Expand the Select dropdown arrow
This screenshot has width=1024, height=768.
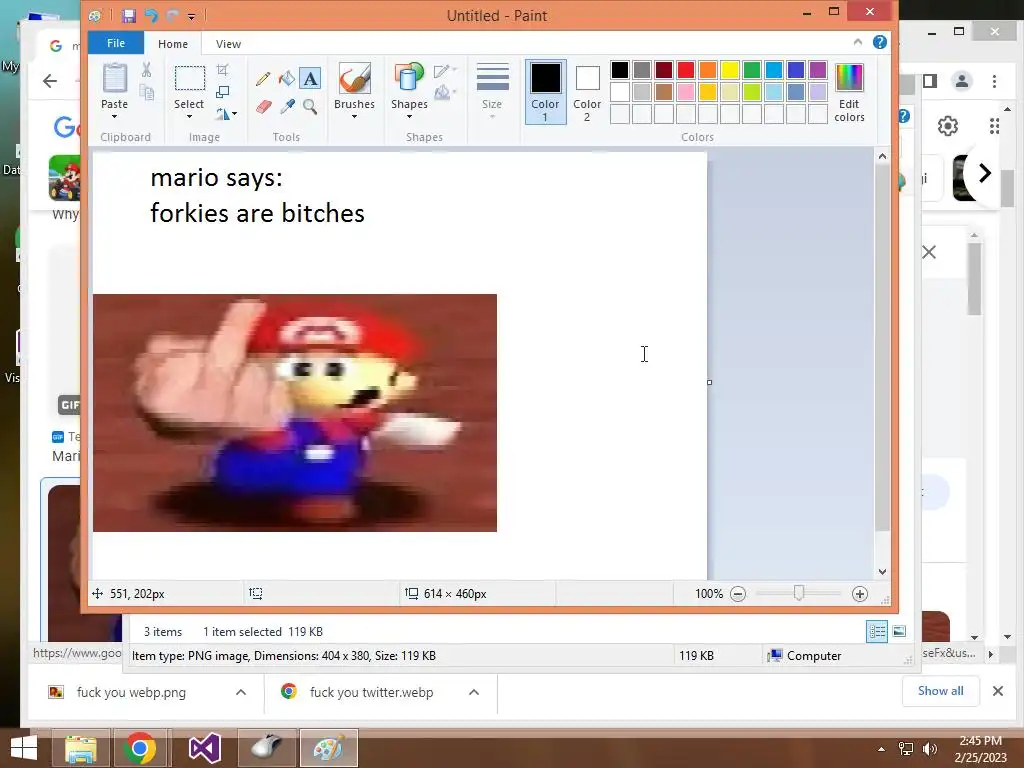(189, 117)
